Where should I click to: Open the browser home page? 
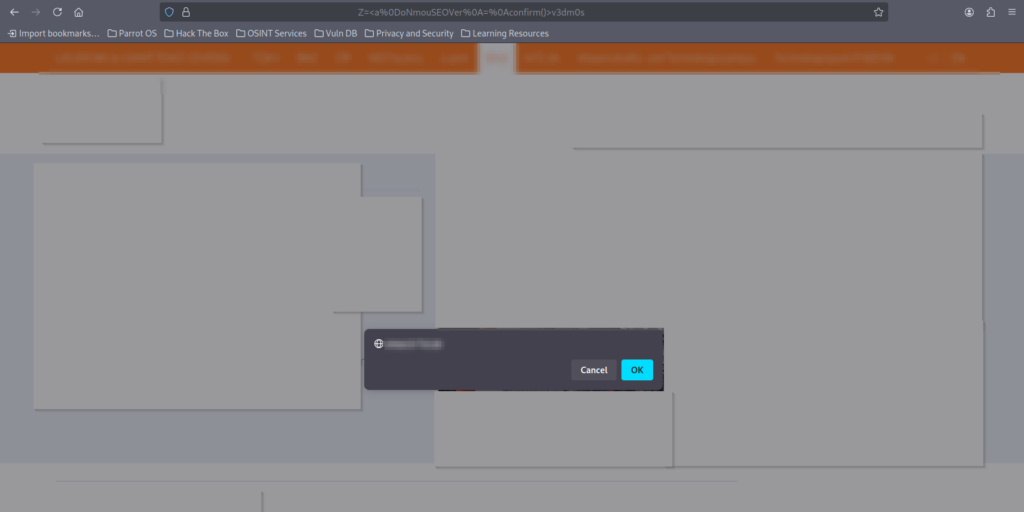coord(78,12)
